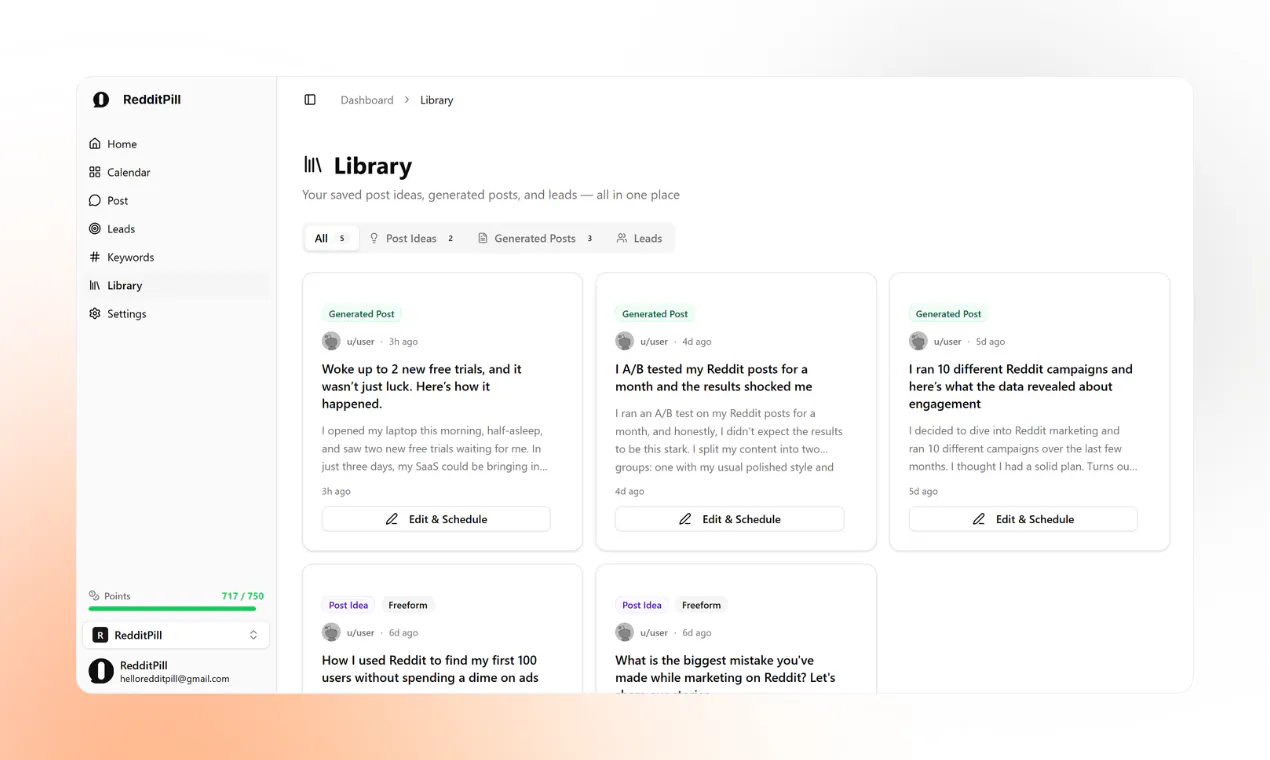The height and width of the screenshot is (760, 1270).
Task: Click the avatar on the 'first 100 users' idea
Action: (331, 632)
